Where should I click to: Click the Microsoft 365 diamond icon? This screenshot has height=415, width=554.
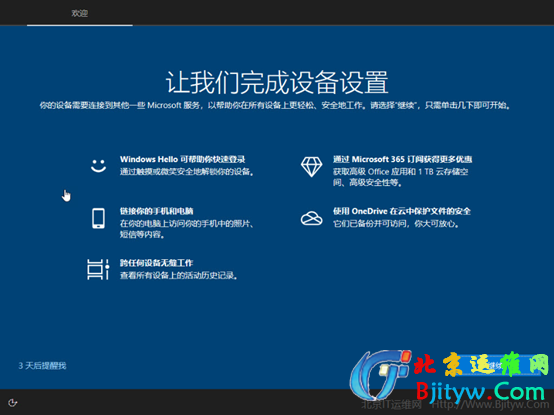point(311,167)
